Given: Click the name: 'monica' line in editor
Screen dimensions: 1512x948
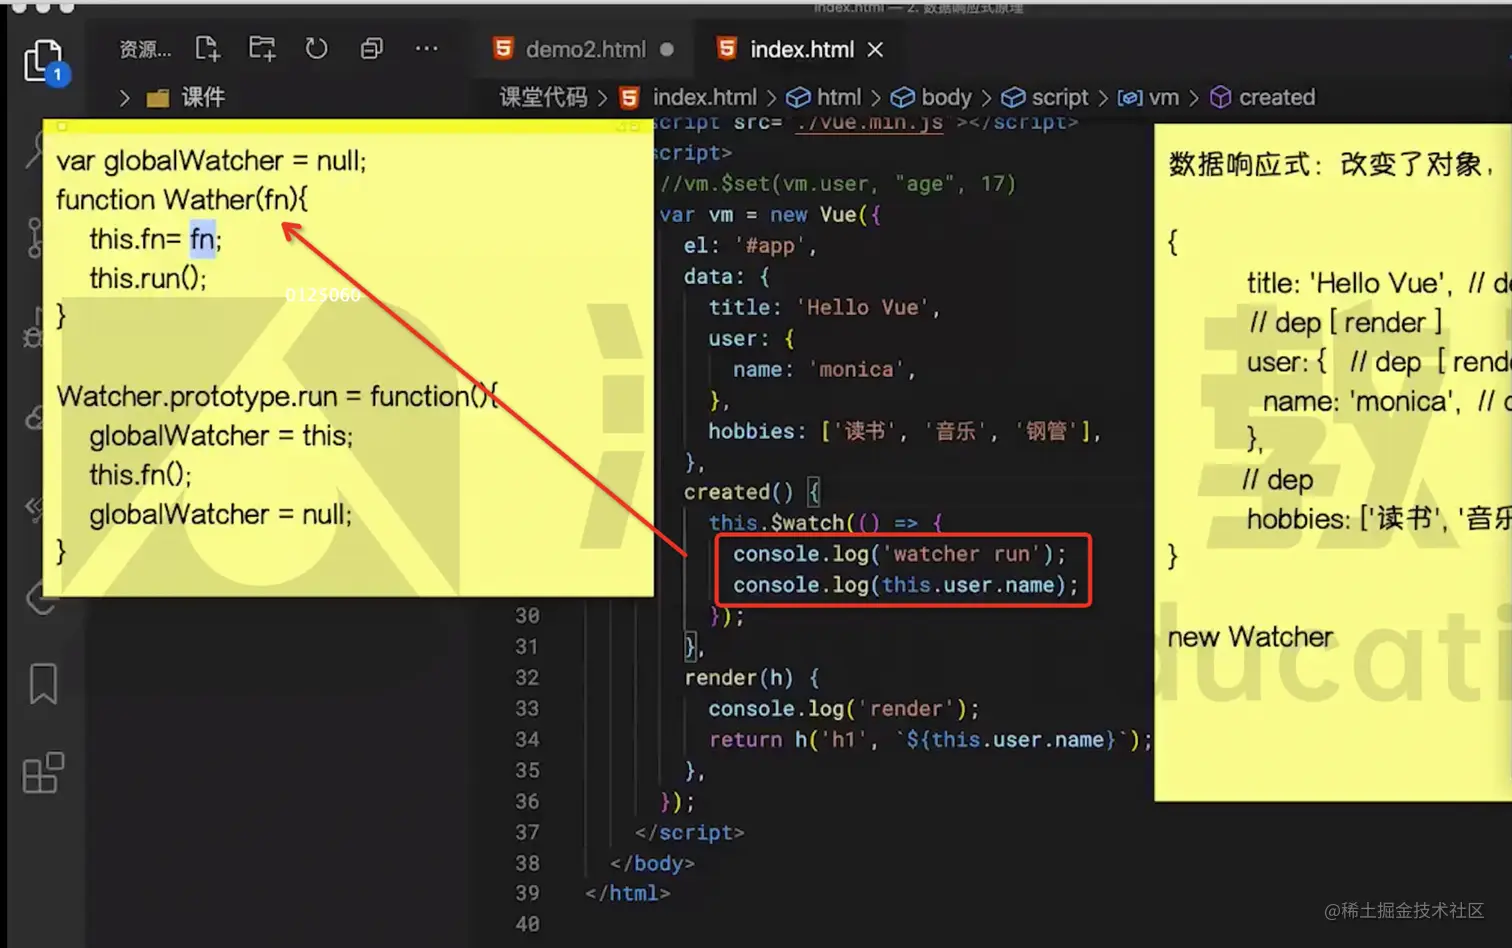Looking at the screenshot, I should [x=824, y=370].
